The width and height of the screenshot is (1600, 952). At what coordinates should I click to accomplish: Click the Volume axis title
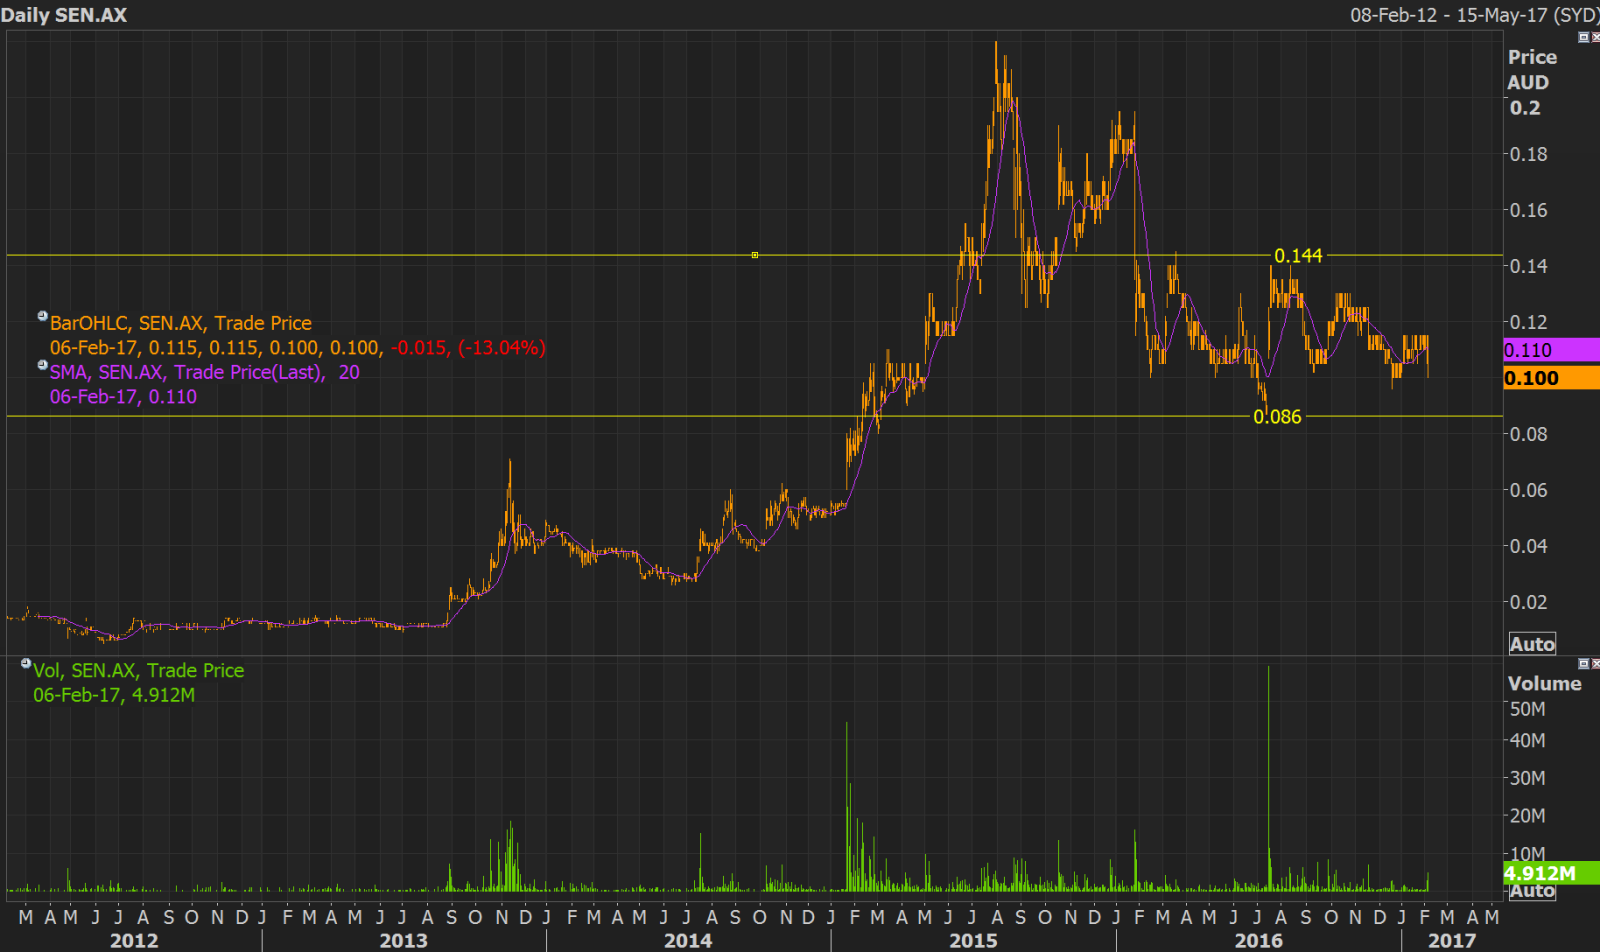point(1545,684)
